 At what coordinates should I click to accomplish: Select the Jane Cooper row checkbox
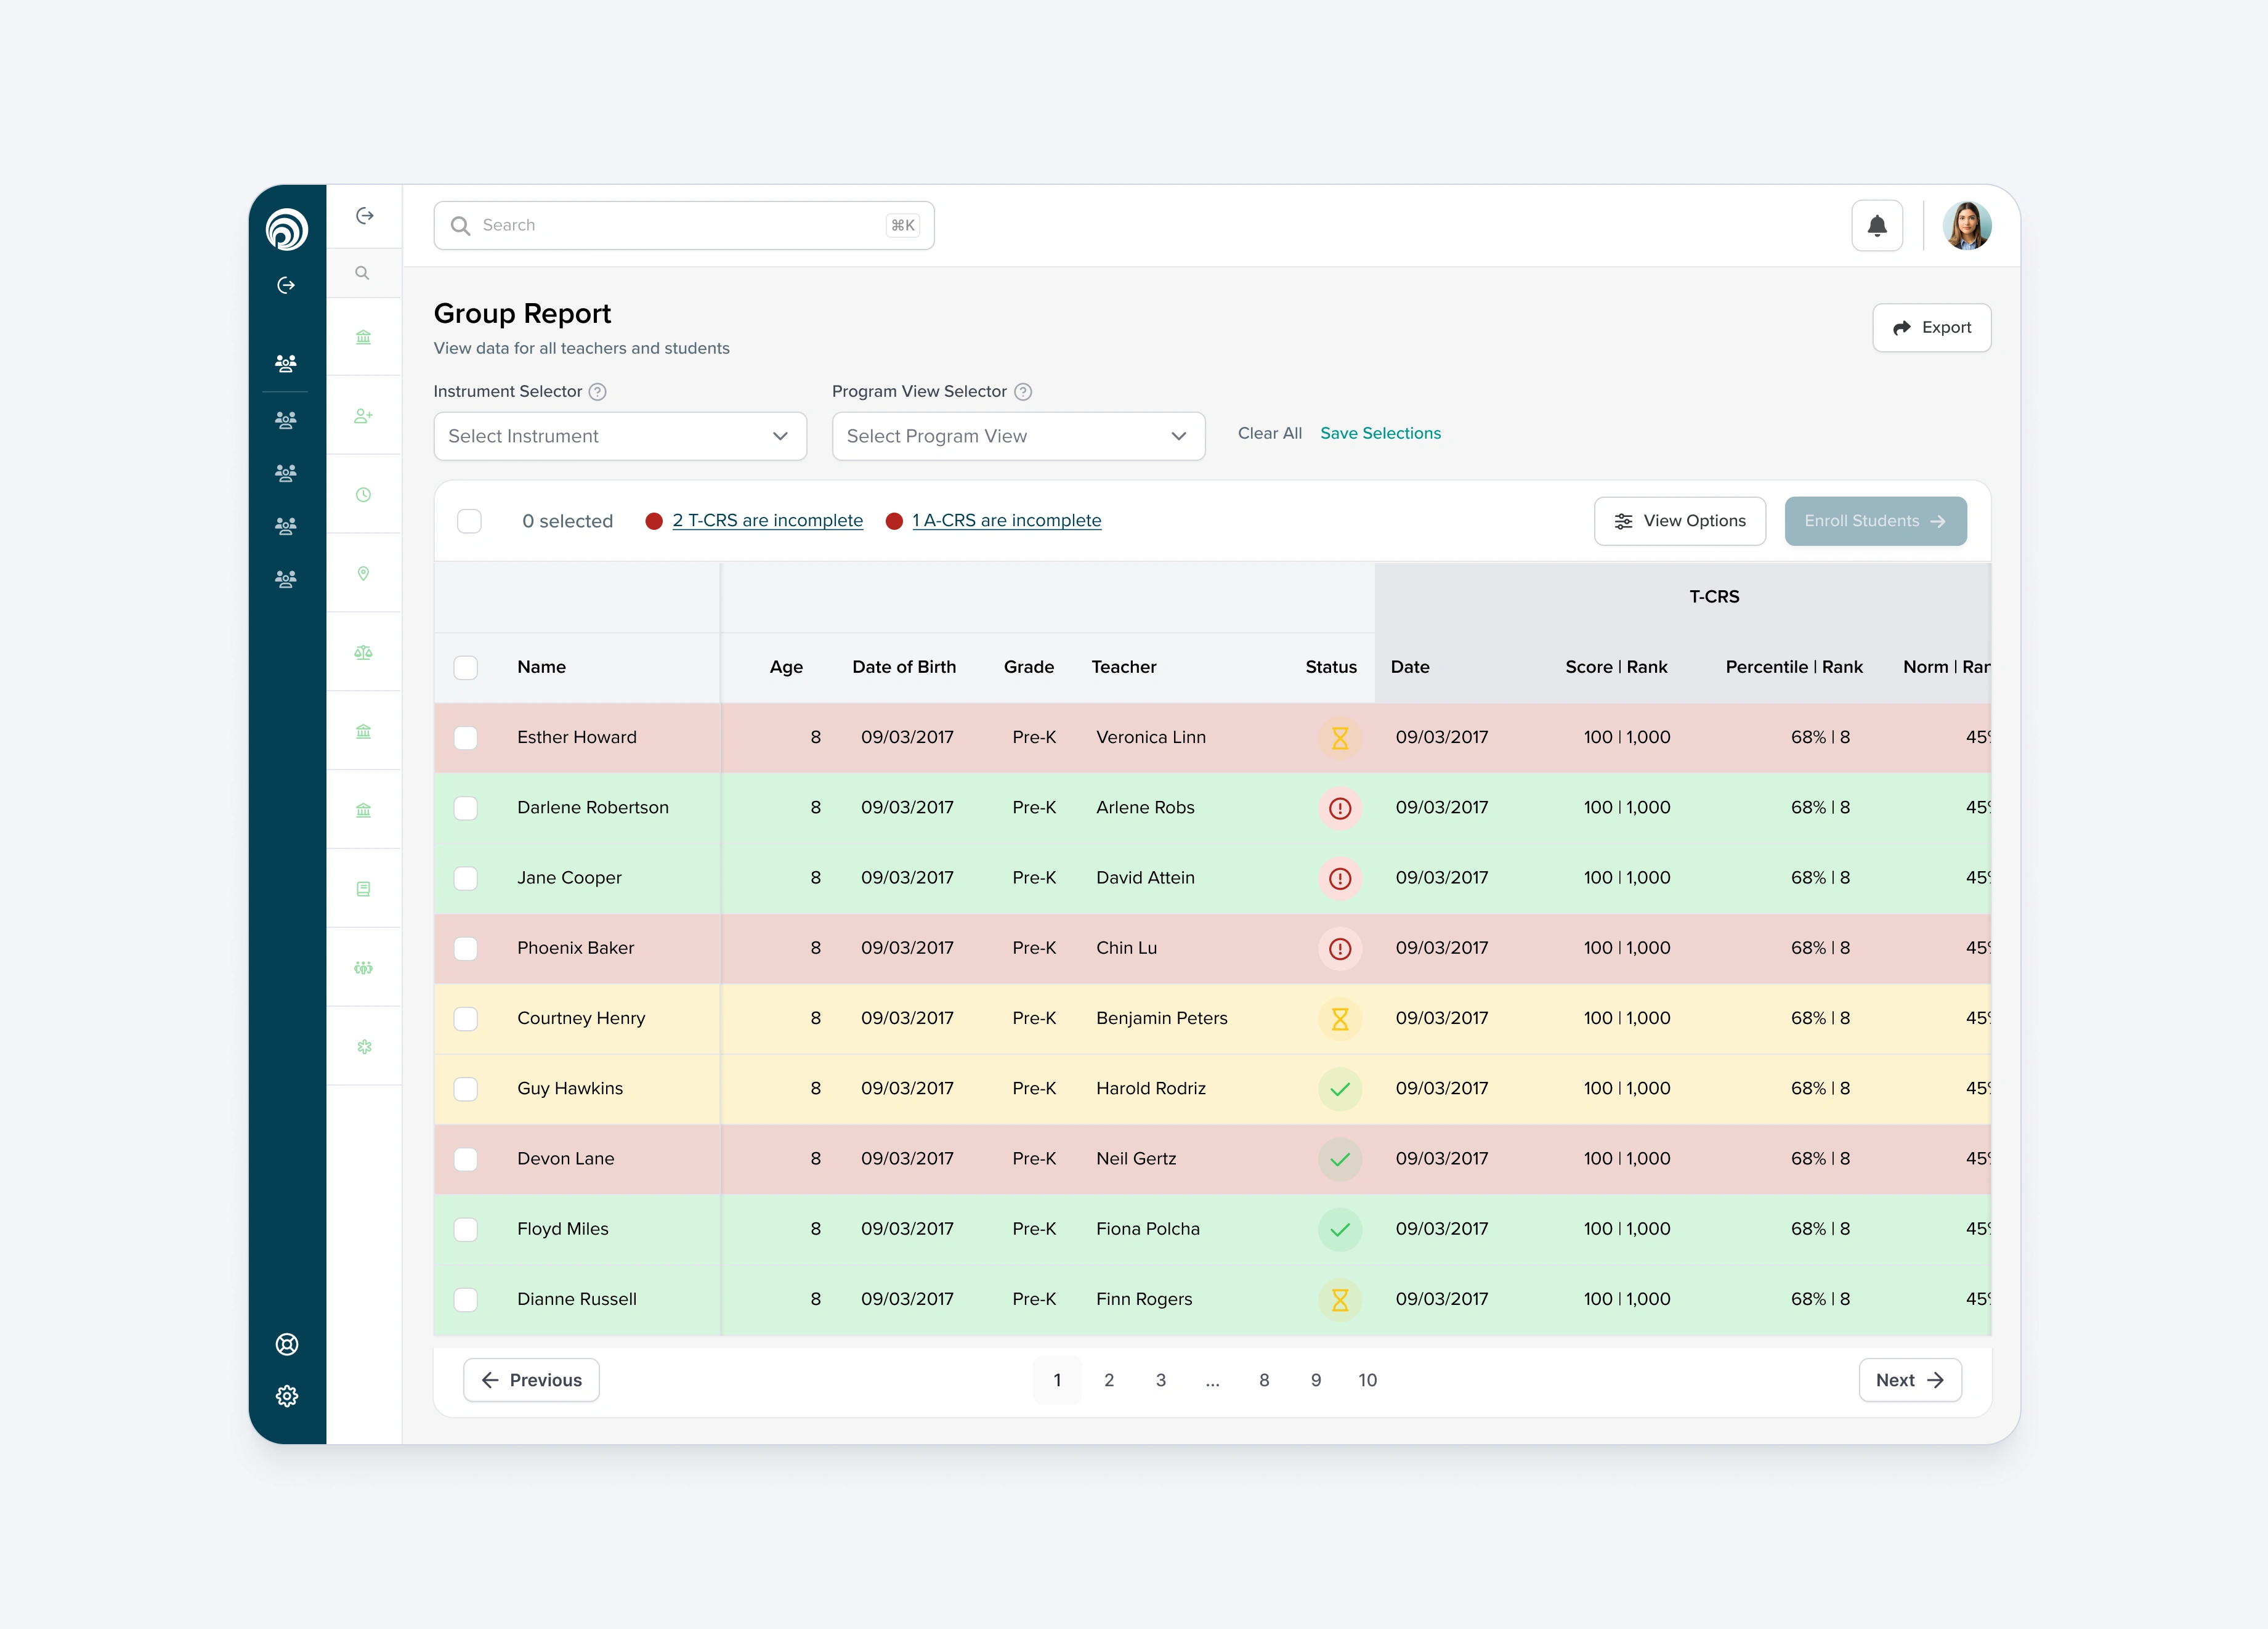(x=466, y=878)
